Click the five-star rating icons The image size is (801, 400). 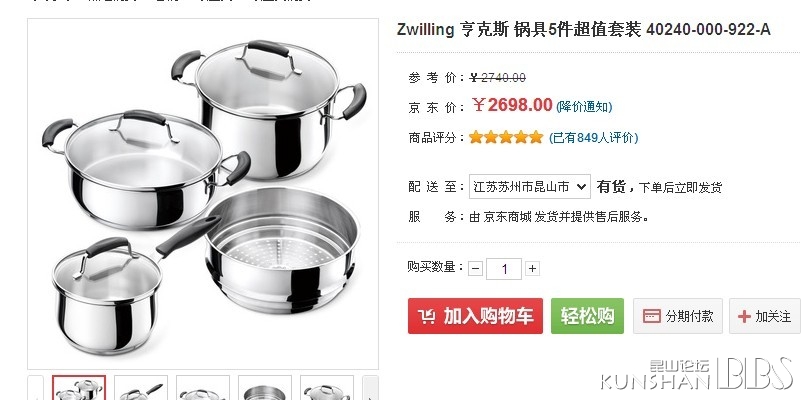tap(506, 137)
